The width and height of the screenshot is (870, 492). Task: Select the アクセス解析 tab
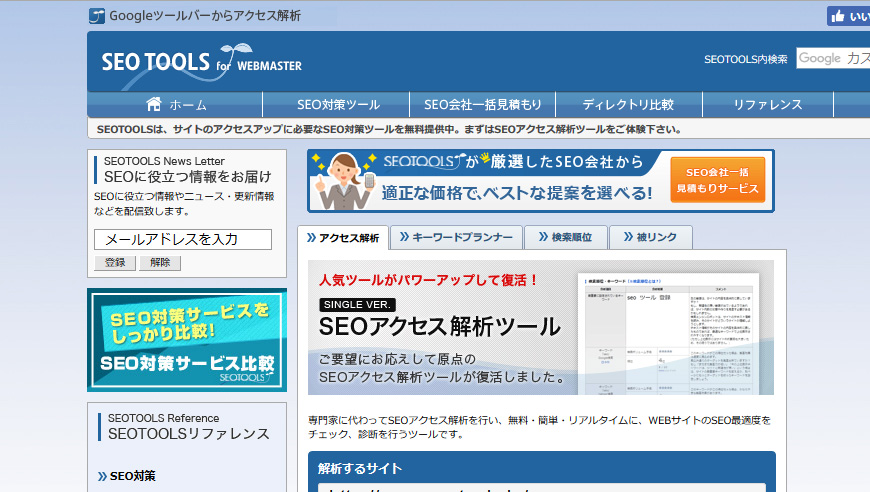pos(342,238)
